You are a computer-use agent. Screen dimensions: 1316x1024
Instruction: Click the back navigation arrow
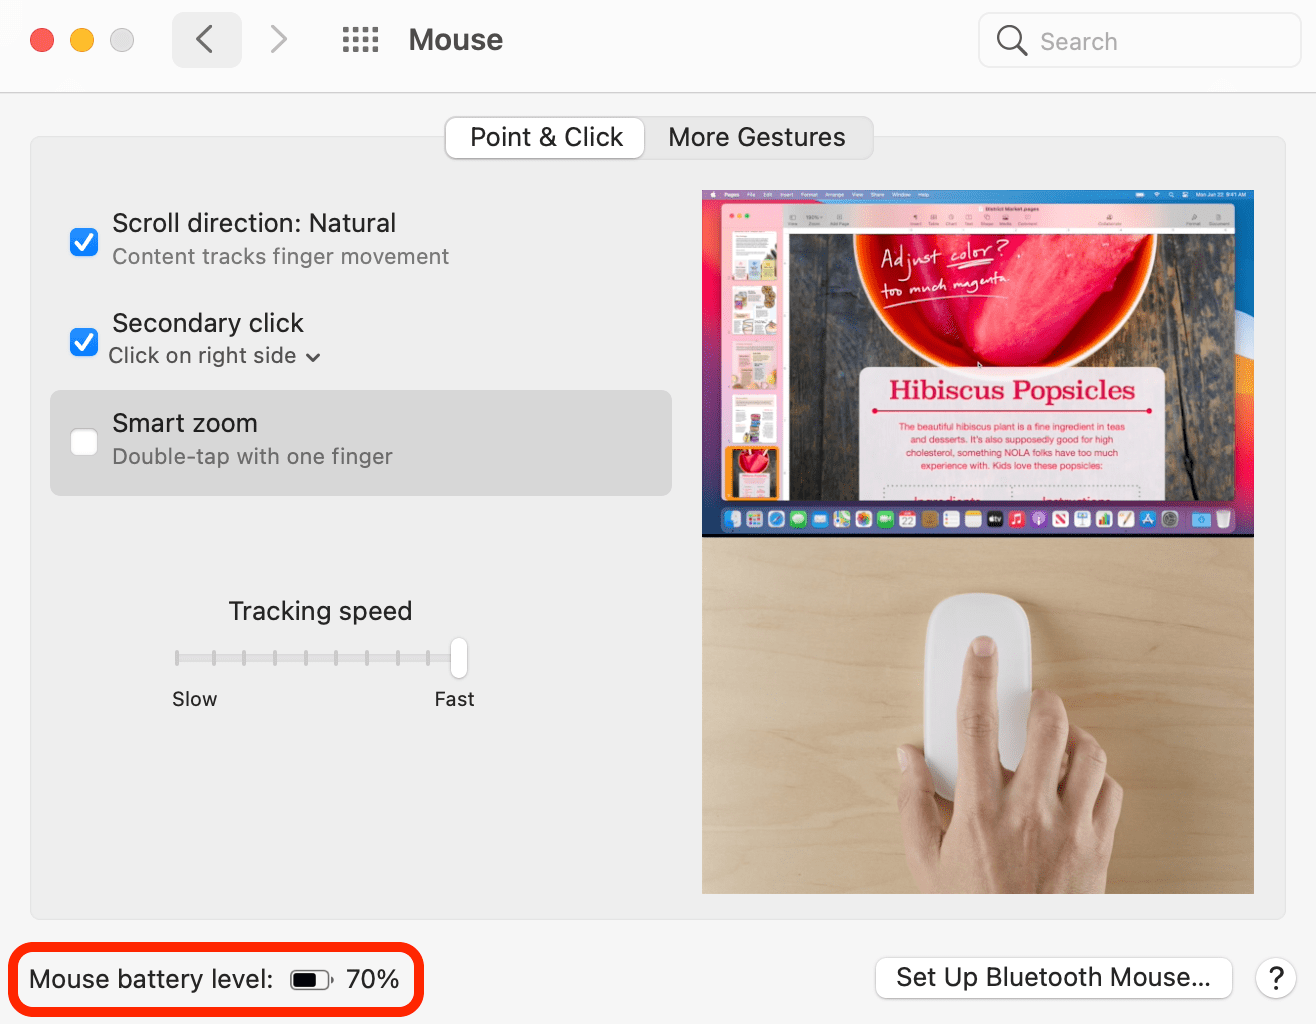tap(206, 39)
